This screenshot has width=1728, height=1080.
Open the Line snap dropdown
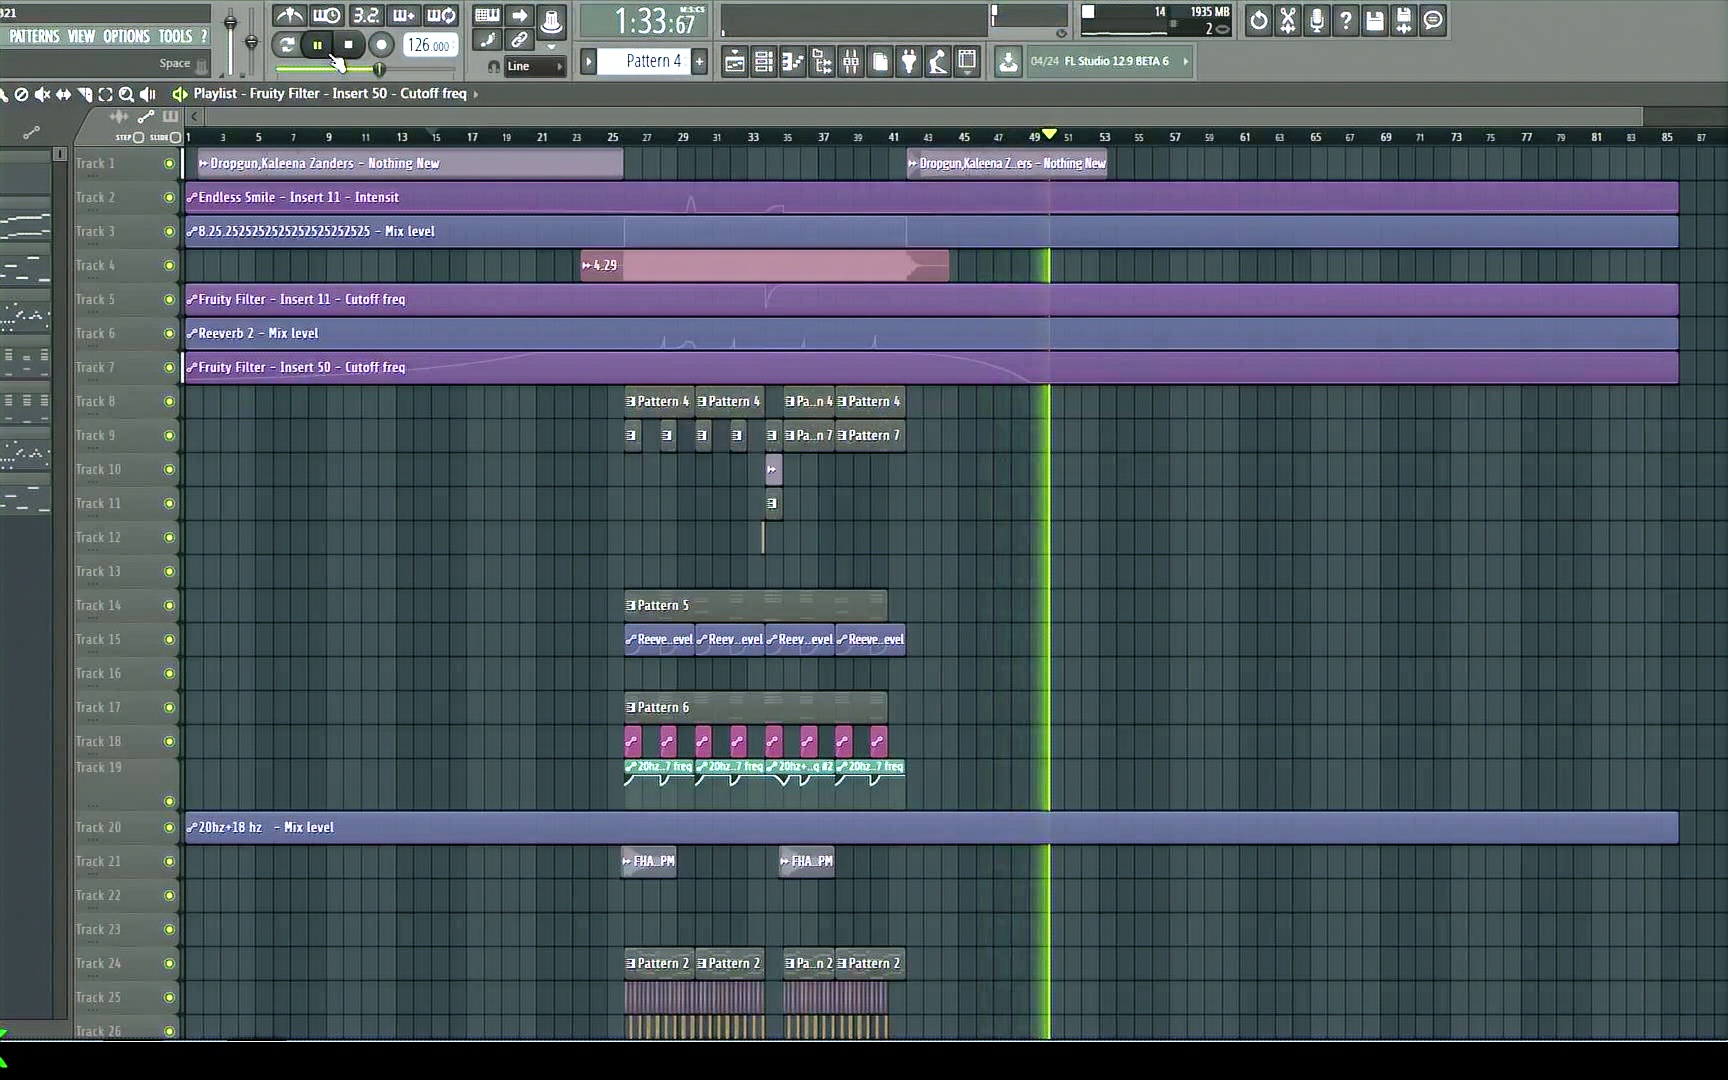534,66
